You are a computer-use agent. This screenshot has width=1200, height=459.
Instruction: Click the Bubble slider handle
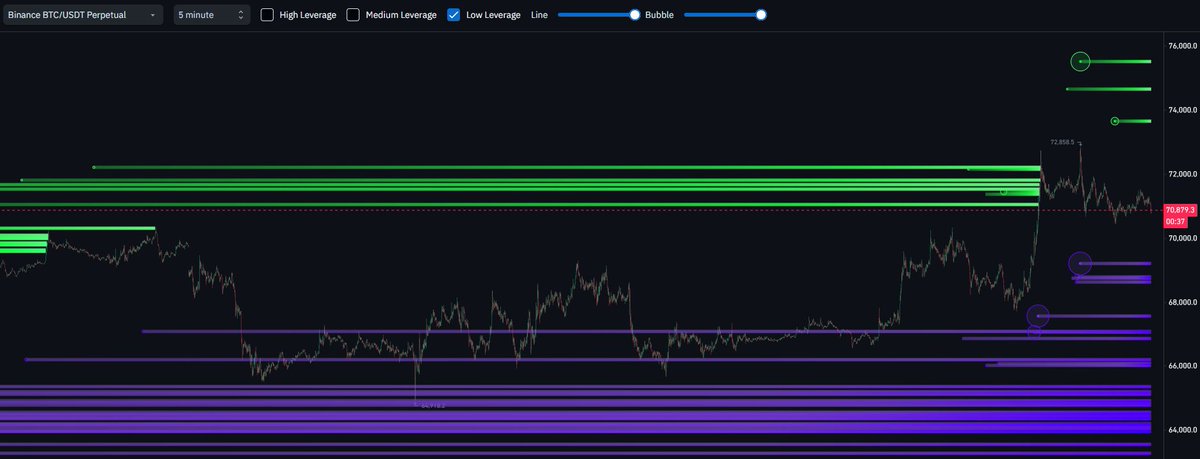[761, 15]
